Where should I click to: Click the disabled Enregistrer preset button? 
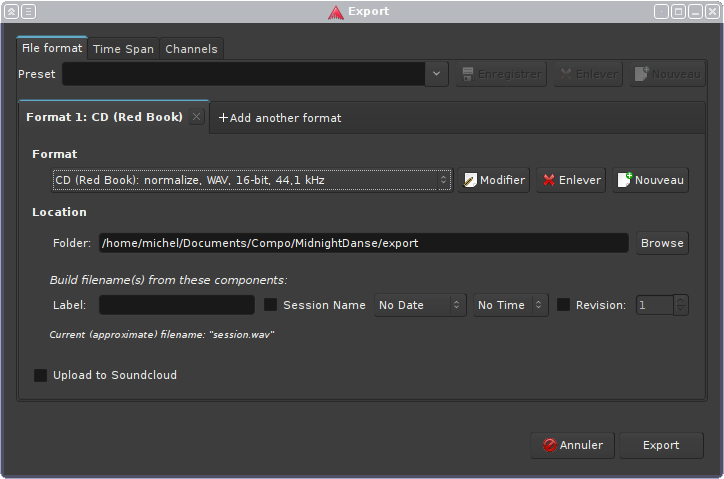(x=501, y=74)
